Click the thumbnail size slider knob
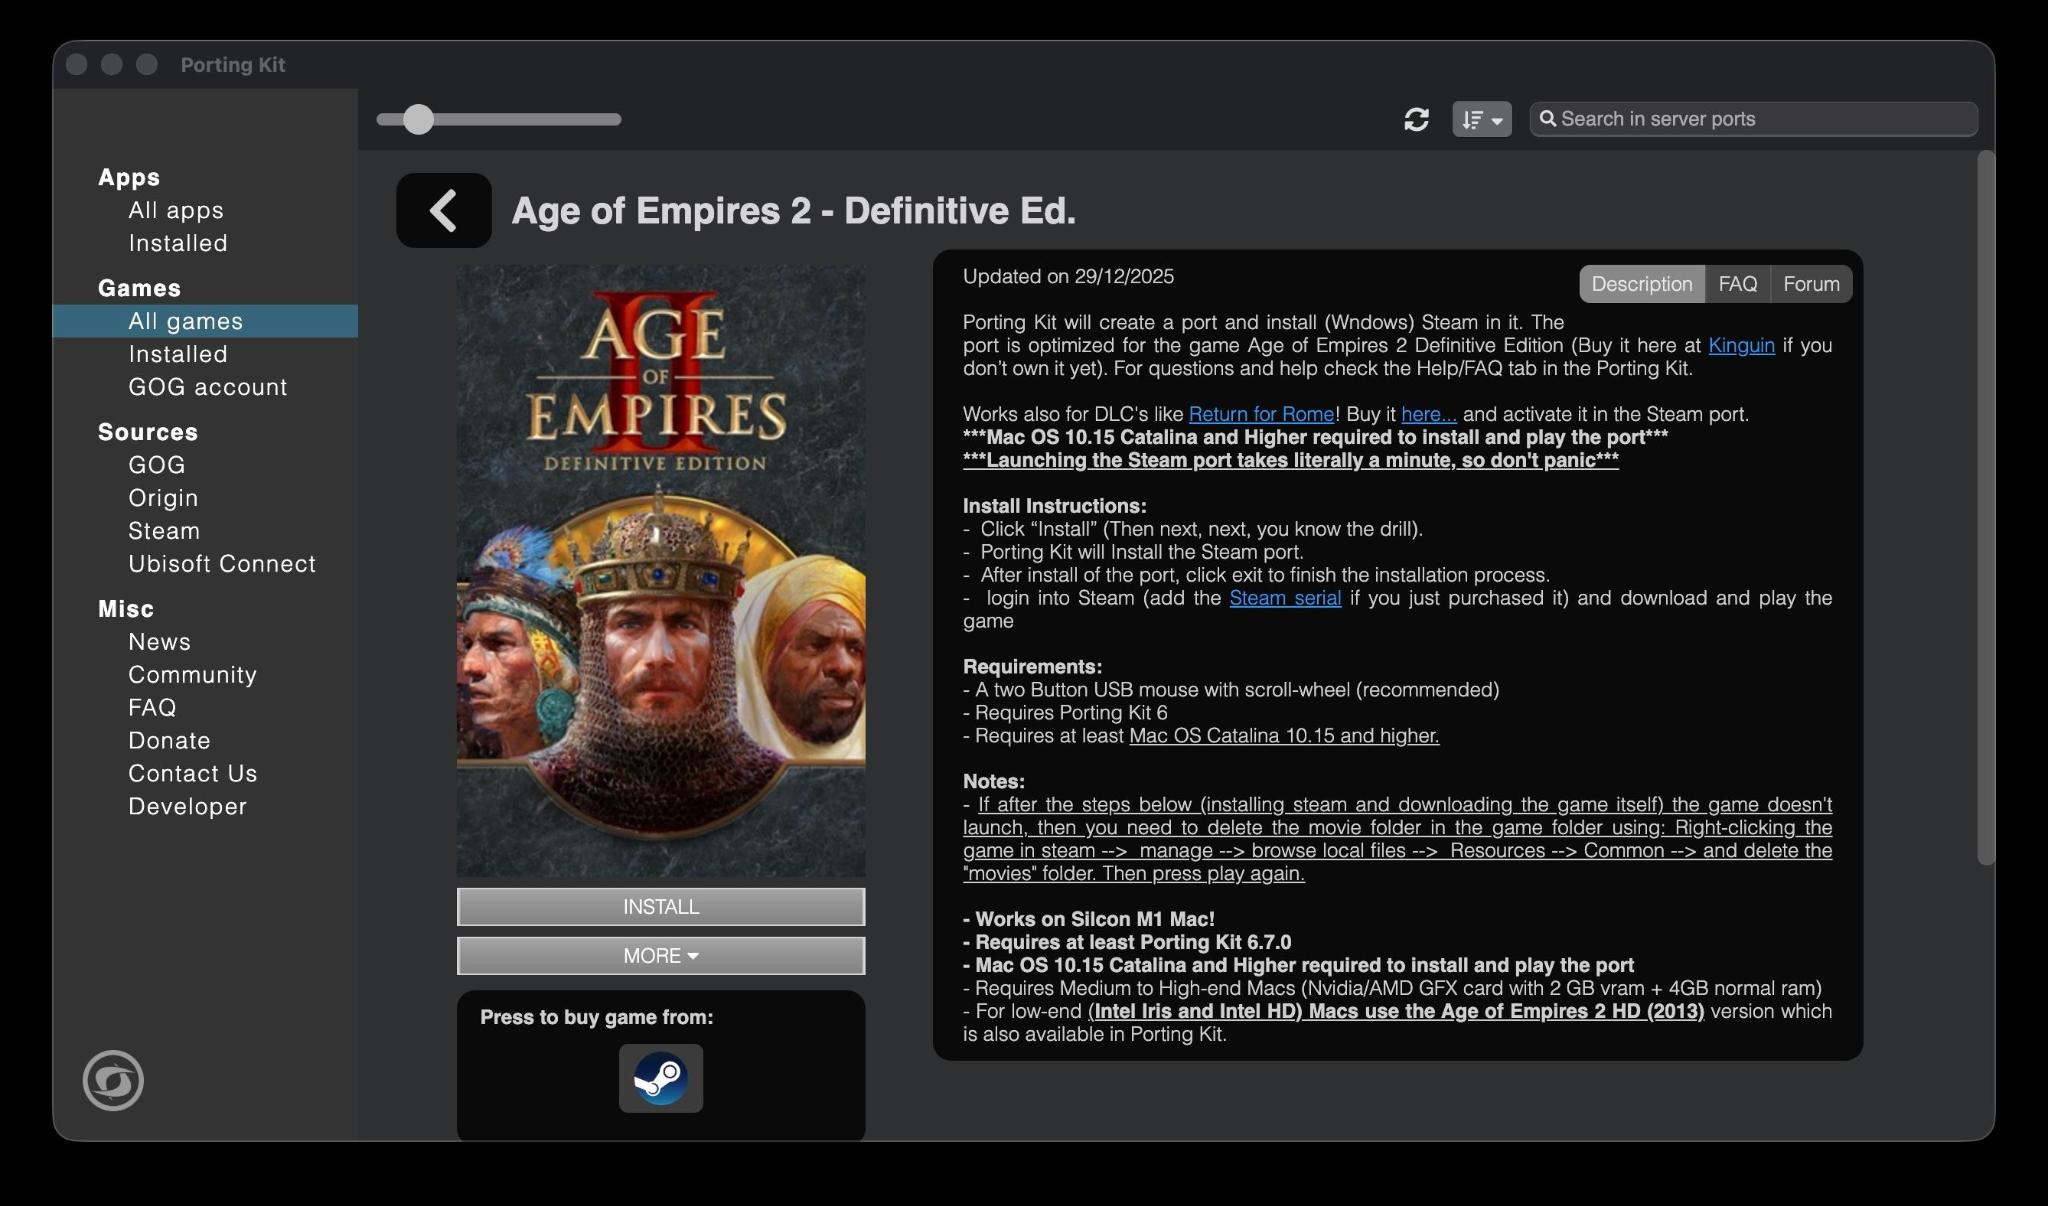This screenshot has height=1206, width=2048. click(x=418, y=119)
